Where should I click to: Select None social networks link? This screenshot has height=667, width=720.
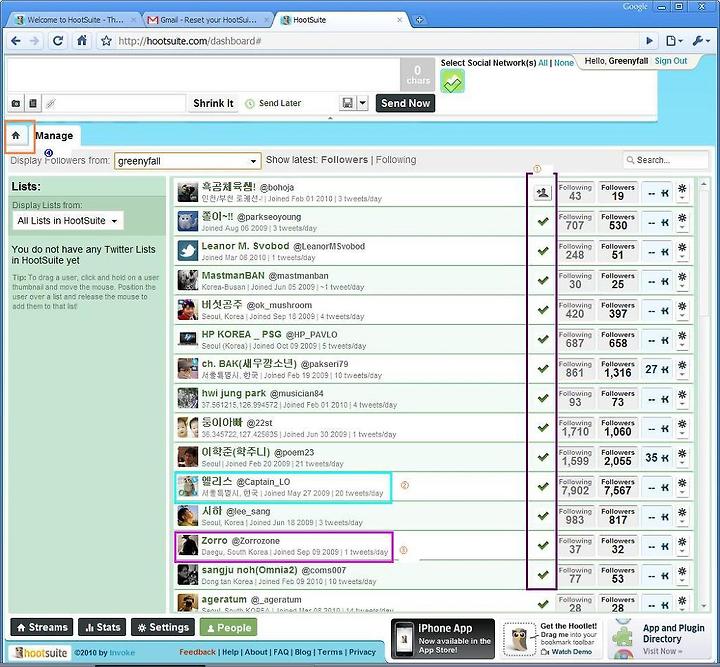[x=563, y=63]
